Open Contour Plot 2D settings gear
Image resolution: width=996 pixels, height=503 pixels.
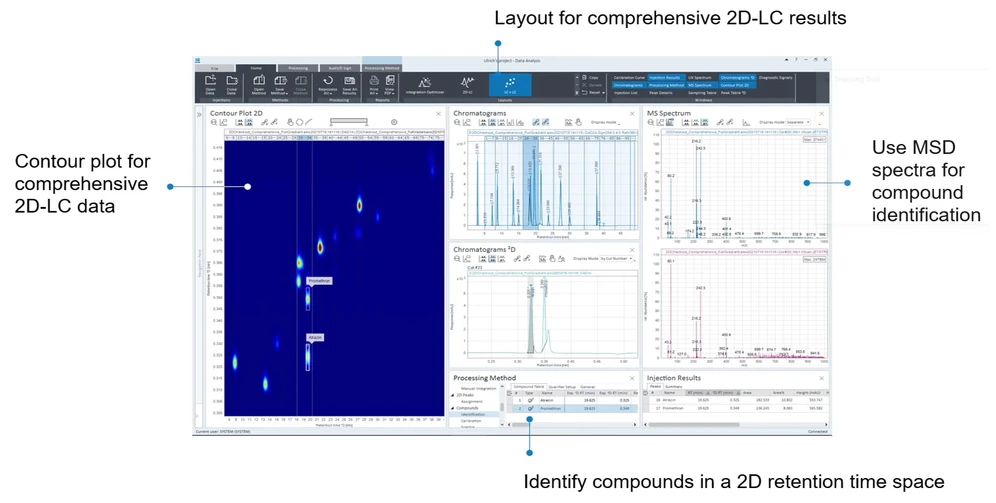394,122
